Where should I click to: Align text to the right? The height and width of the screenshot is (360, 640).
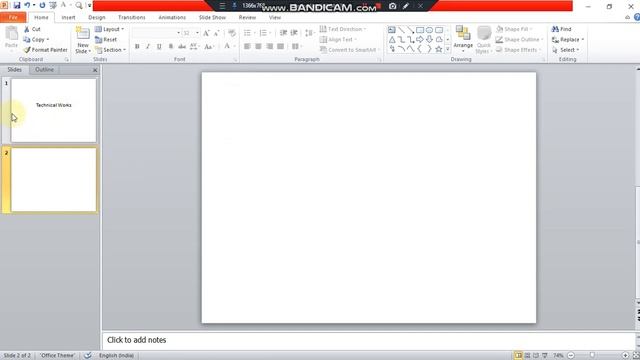coord(269,47)
